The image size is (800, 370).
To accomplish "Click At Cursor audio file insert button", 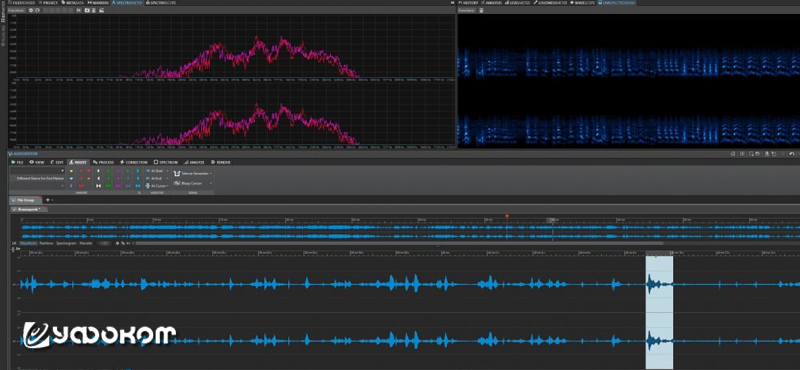I will [155, 186].
